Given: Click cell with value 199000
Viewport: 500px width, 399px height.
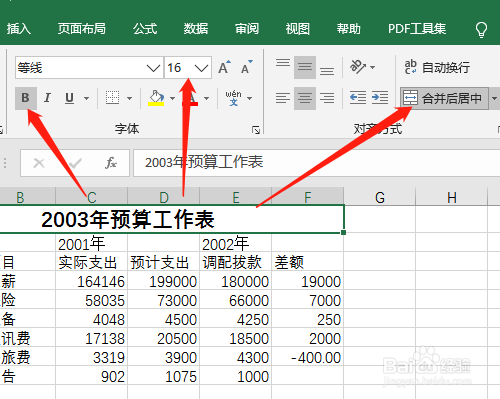Looking at the screenshot, I should 163,281.
